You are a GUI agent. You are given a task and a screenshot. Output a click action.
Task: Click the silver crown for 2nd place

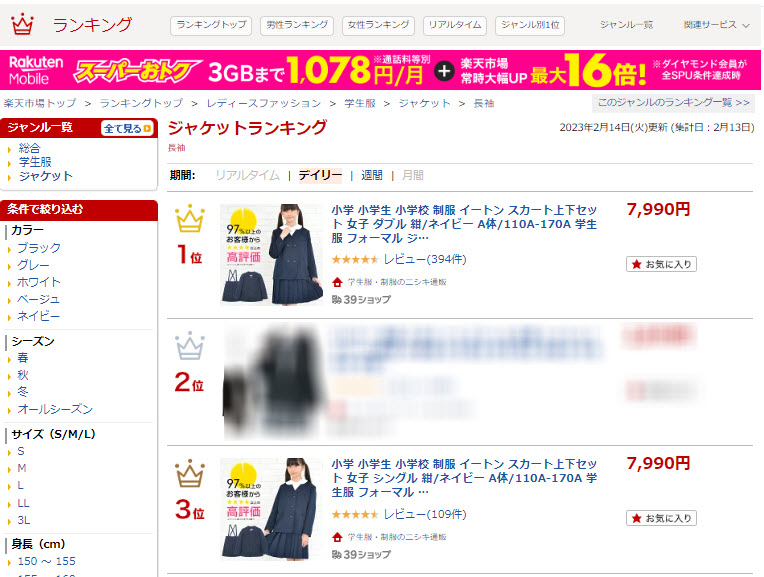190,346
